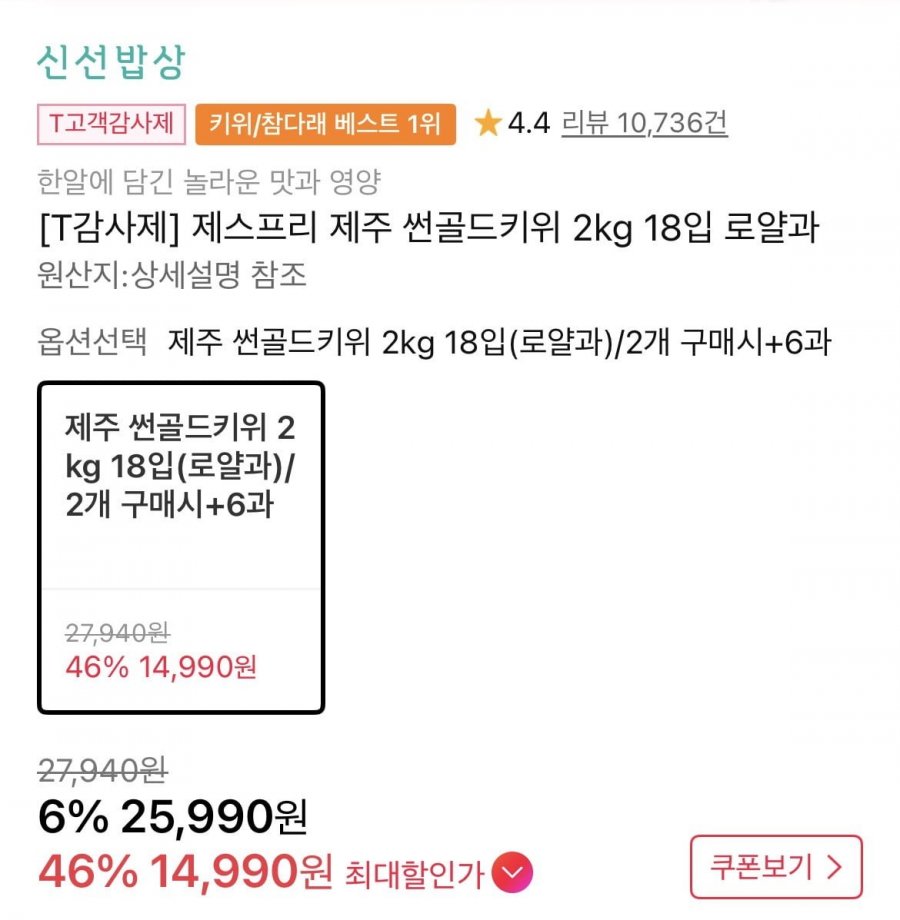Open the 신선밥상 brand store link
This screenshot has height=920, width=900.
tap(110, 64)
